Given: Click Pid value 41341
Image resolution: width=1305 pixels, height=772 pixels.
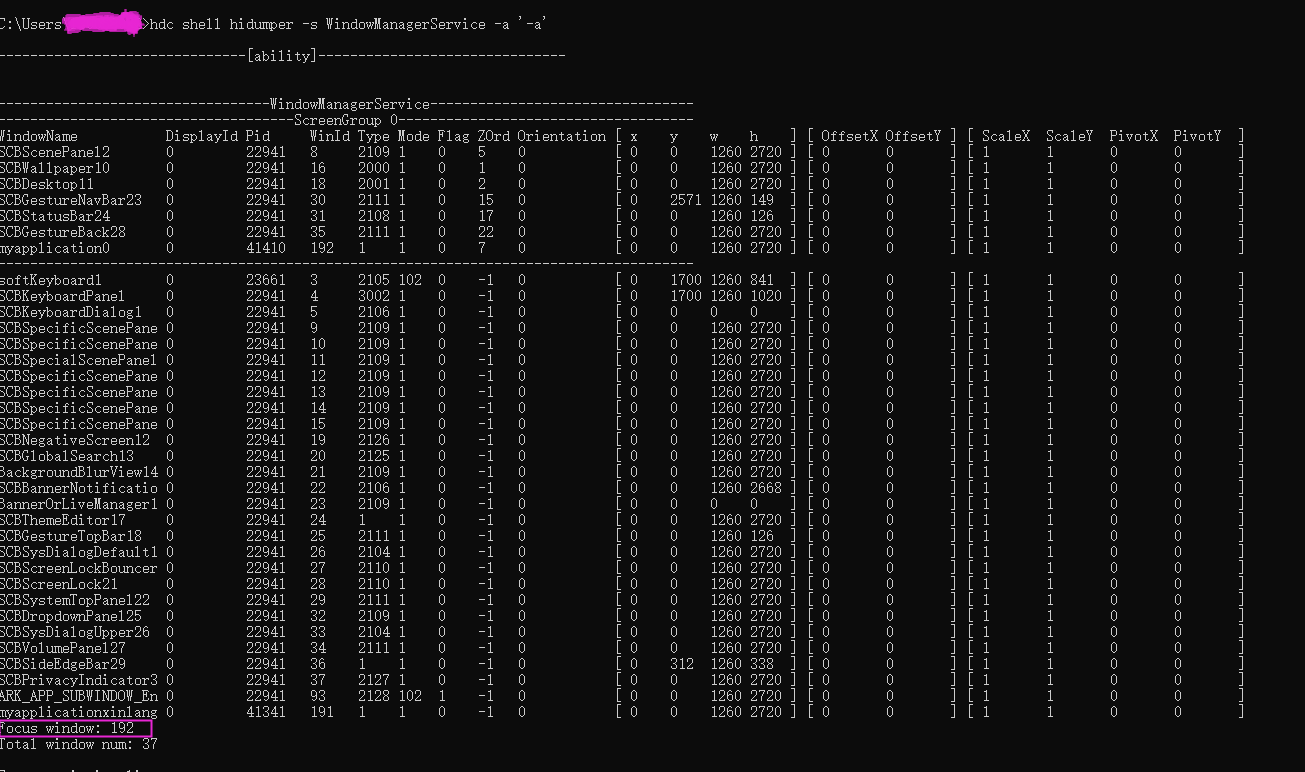Looking at the screenshot, I should (266, 712).
